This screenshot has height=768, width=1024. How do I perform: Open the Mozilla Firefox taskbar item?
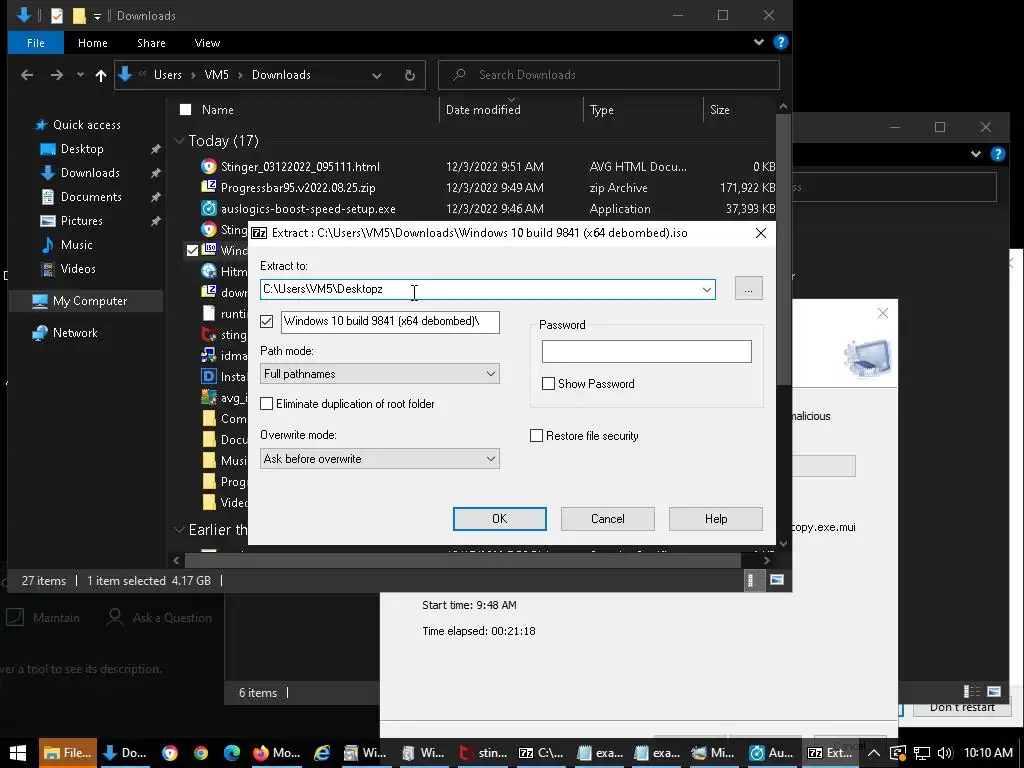point(276,753)
